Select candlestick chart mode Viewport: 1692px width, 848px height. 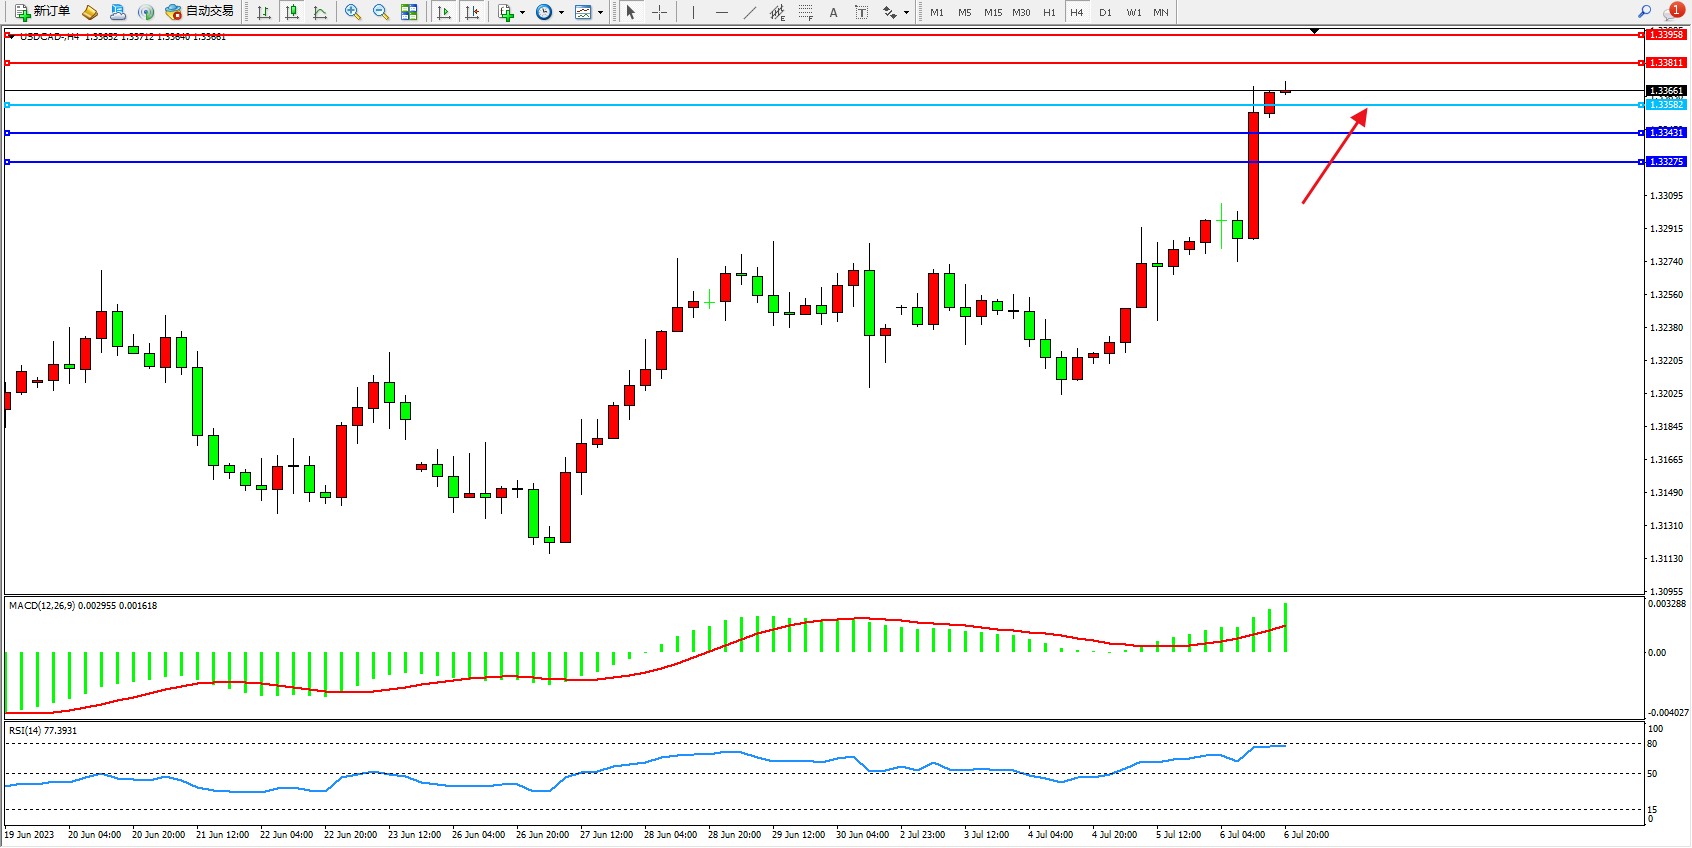[292, 12]
